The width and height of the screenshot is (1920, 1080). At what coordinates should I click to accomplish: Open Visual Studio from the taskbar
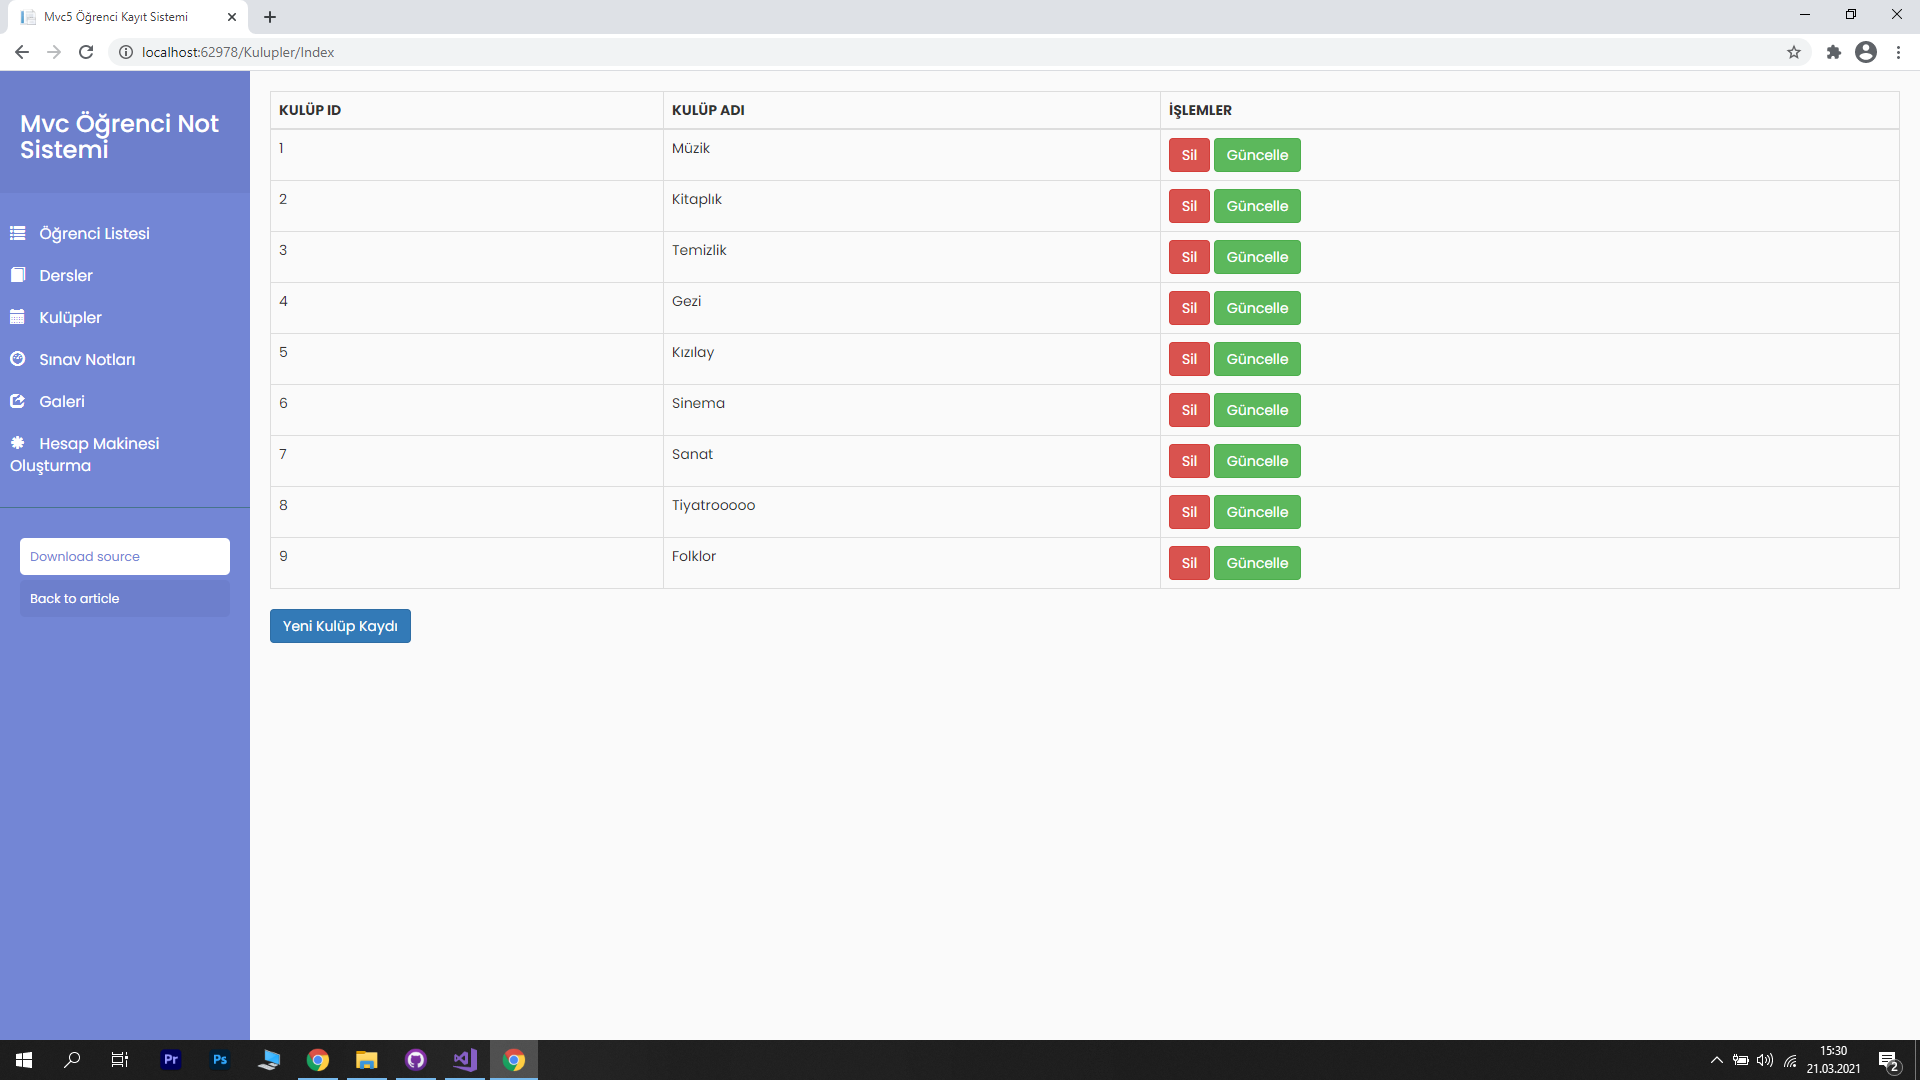(x=465, y=1060)
